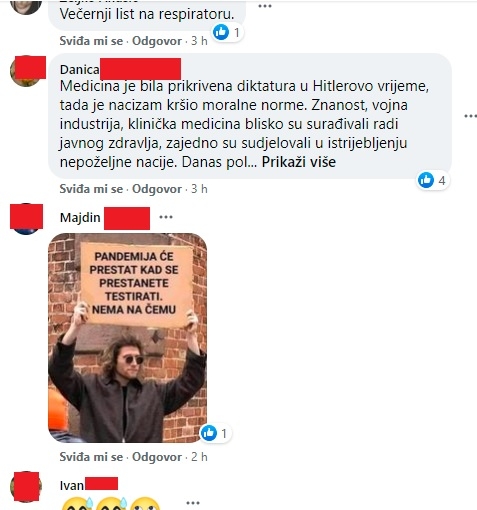The image size is (477, 510).
Task: Click the like reaction icon on Danica's comment
Action: [x=426, y=180]
